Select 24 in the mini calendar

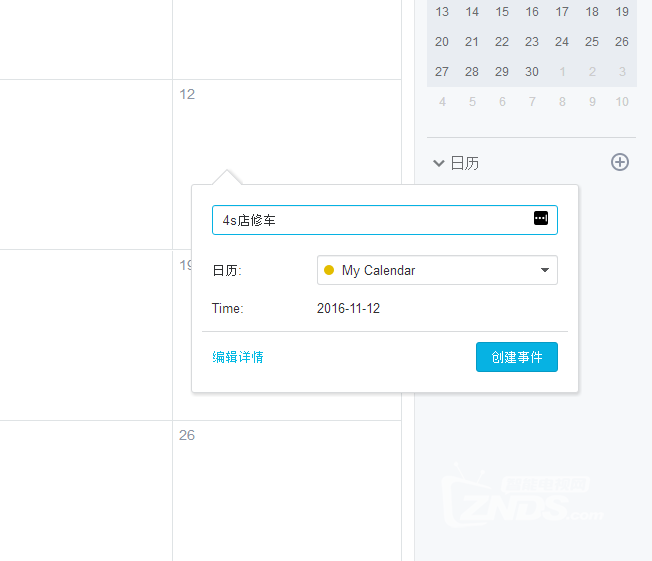pyautogui.click(x=562, y=42)
